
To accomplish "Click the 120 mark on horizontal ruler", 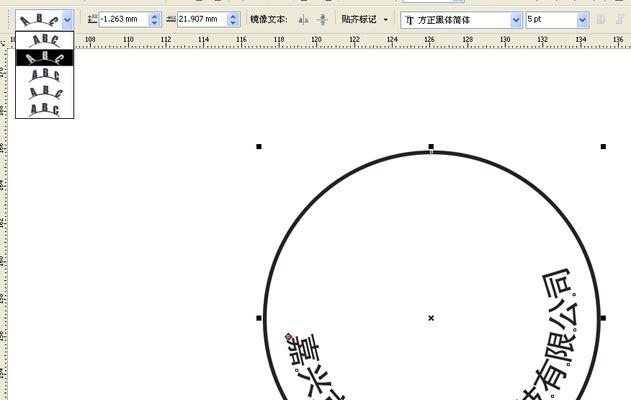I will pyautogui.click(x=316, y=39).
